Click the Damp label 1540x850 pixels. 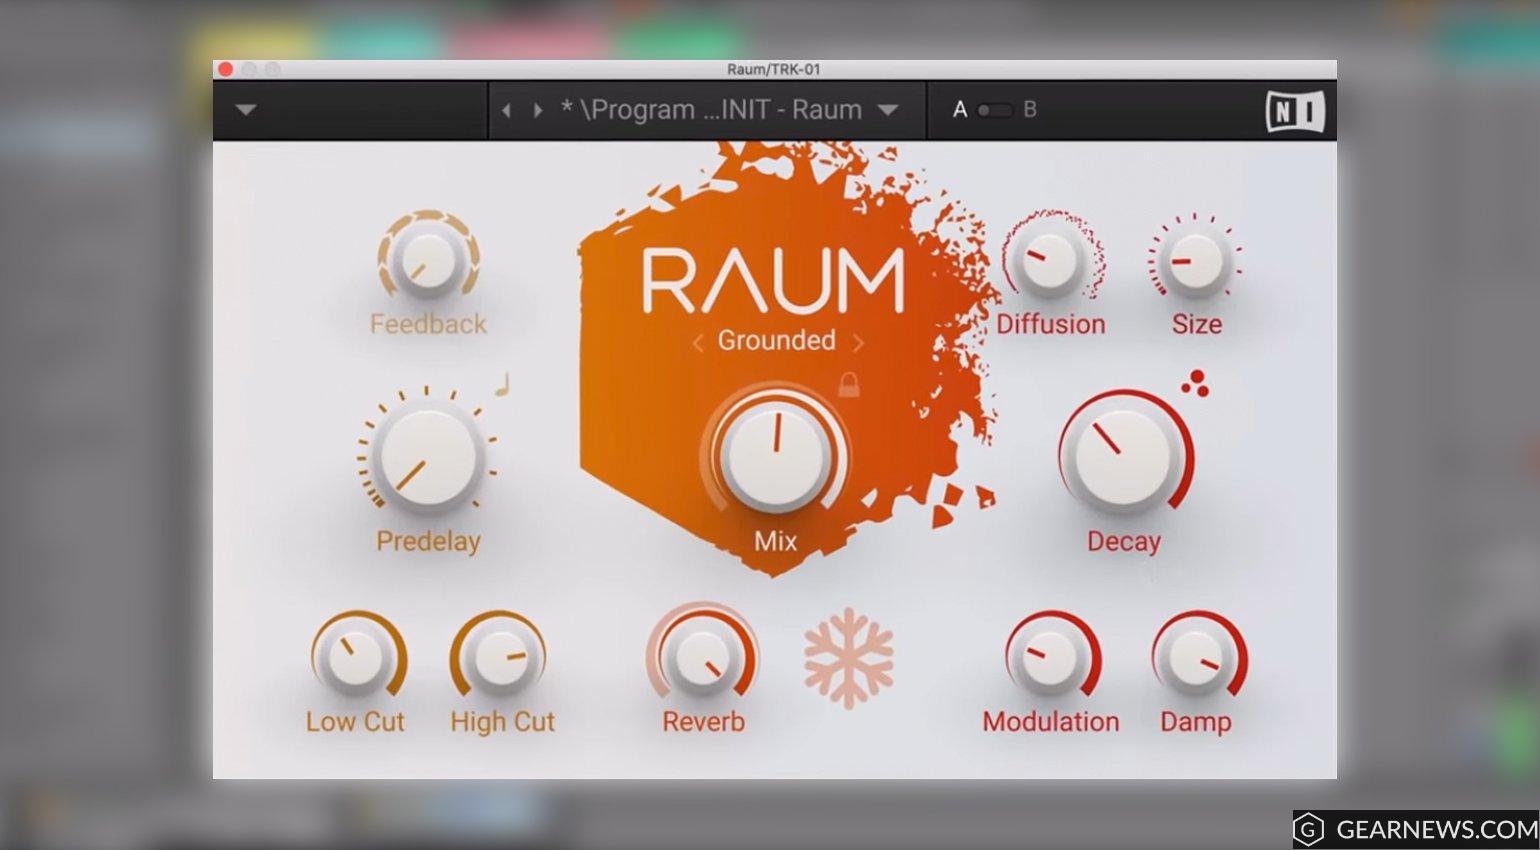pyautogui.click(x=1195, y=722)
